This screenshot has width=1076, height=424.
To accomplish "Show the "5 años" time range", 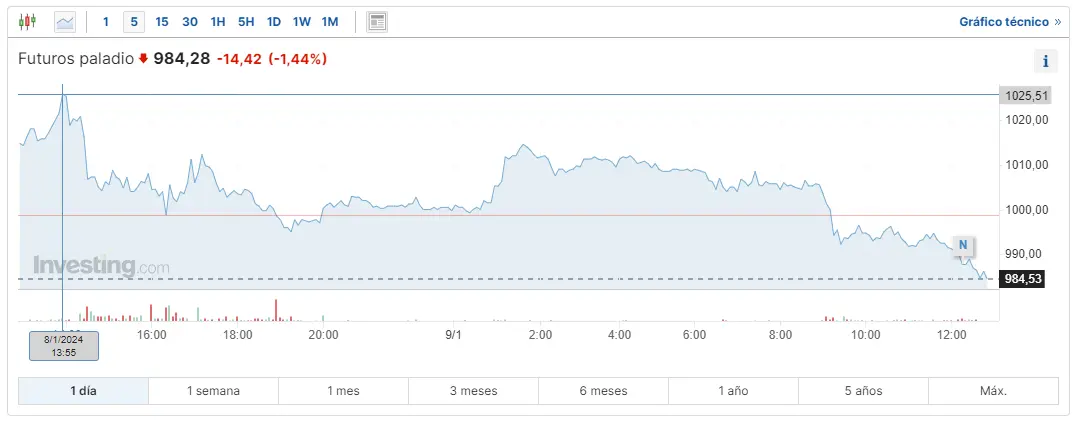I will (863, 391).
